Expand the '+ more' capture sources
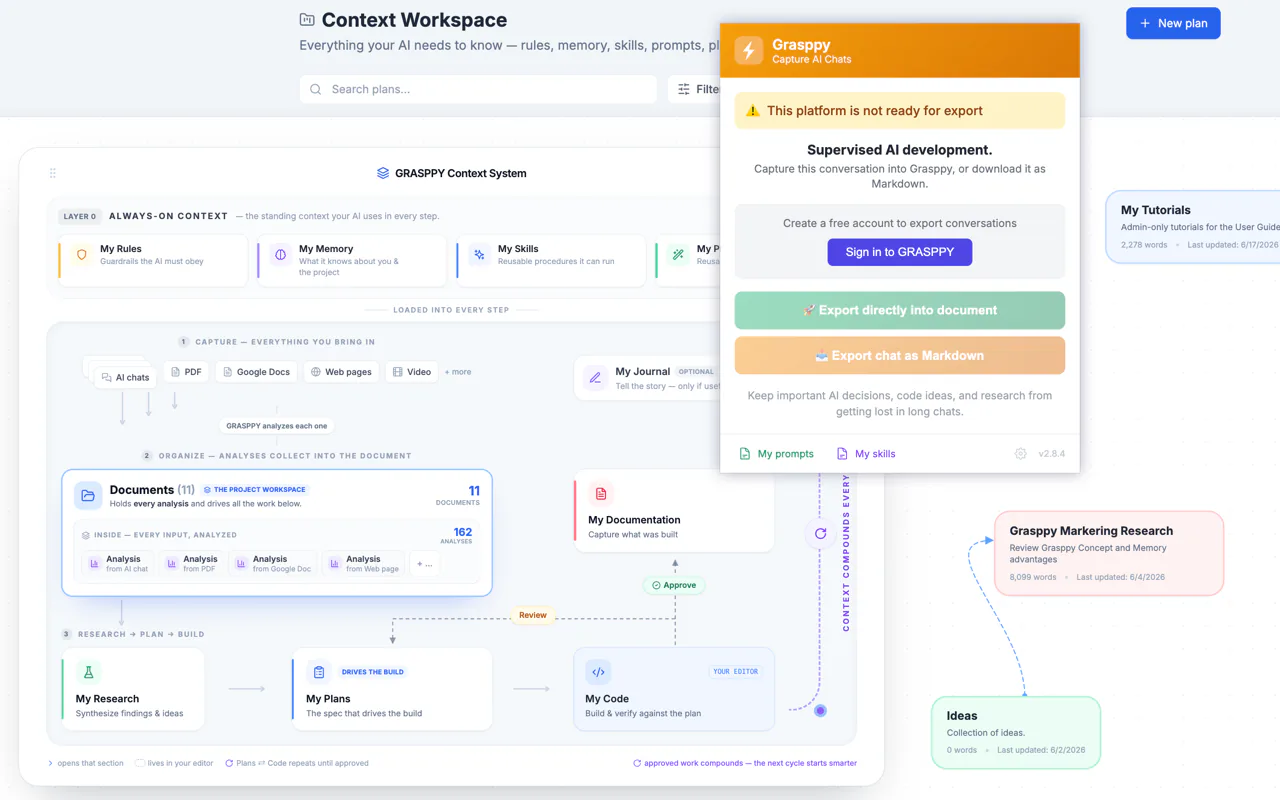The height and width of the screenshot is (800, 1280). click(458, 372)
